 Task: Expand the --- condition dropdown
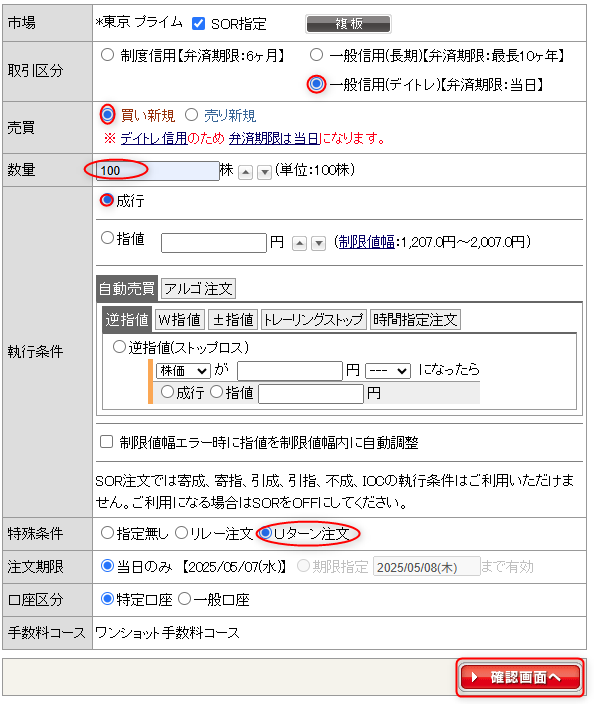pyautogui.click(x=388, y=371)
